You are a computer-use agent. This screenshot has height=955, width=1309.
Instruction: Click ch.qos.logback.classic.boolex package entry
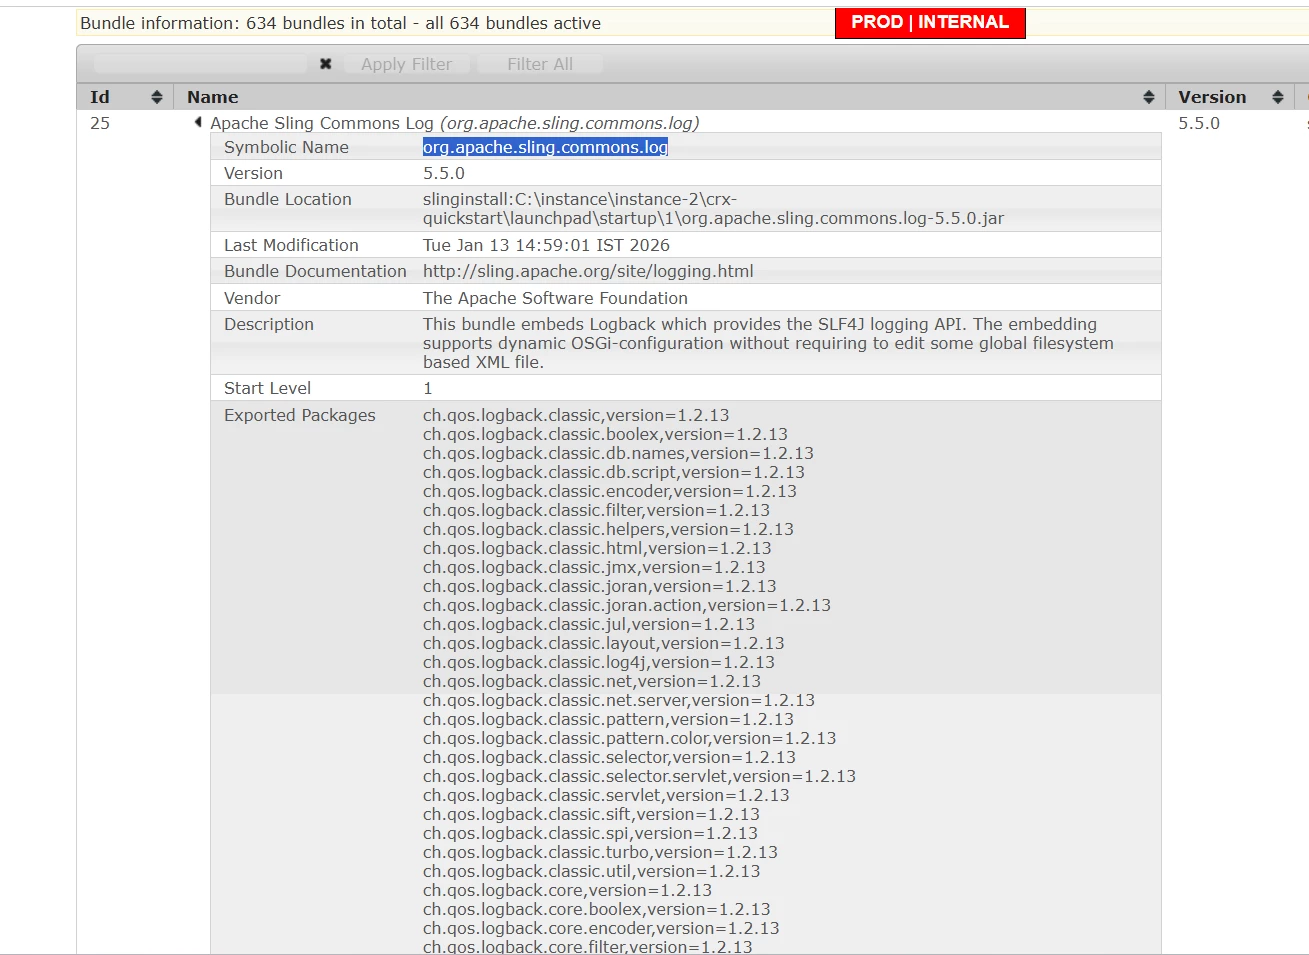click(605, 434)
